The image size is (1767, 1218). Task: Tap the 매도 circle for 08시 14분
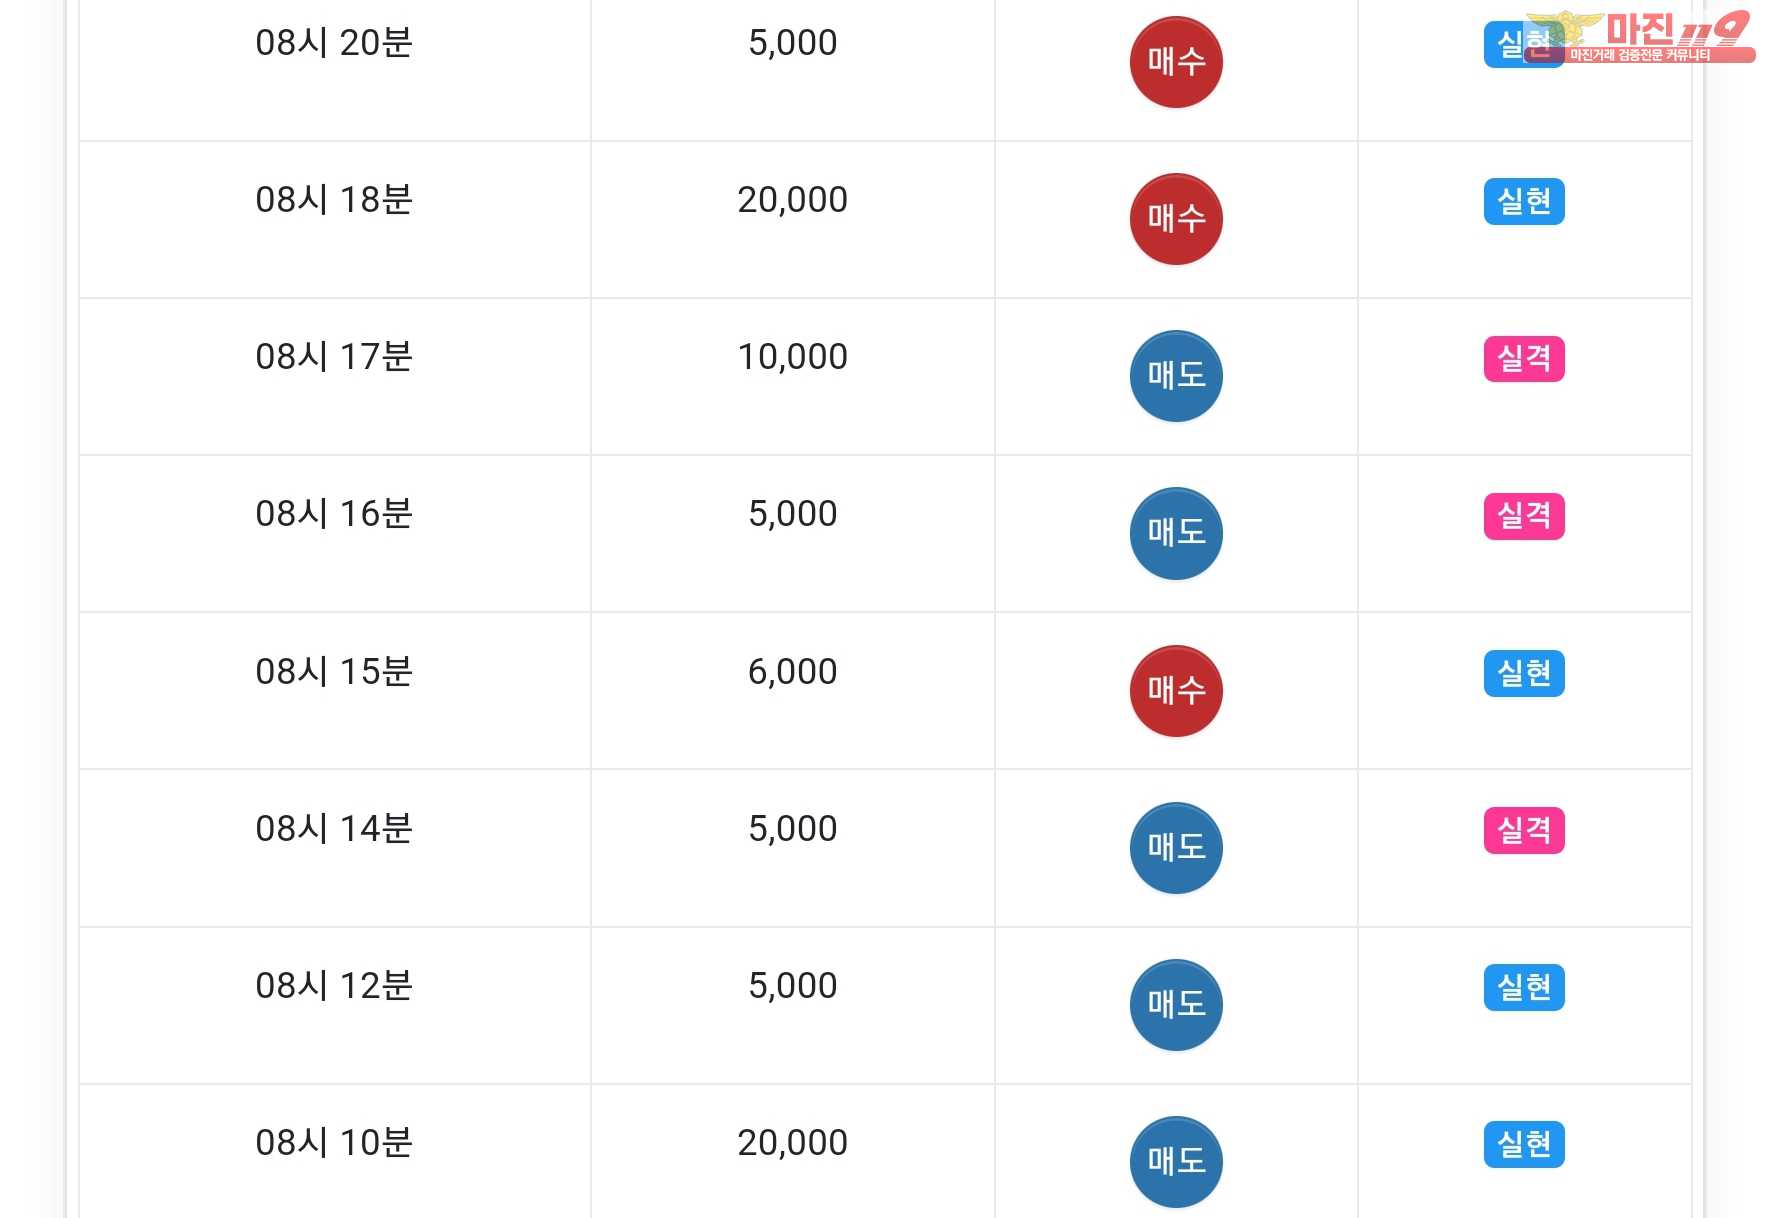(x=1176, y=848)
